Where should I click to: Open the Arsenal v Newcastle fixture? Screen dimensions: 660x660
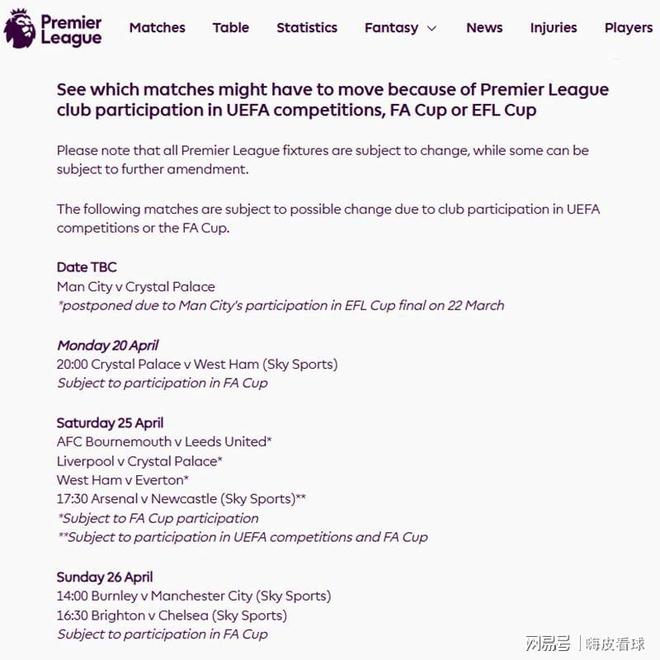pos(181,499)
